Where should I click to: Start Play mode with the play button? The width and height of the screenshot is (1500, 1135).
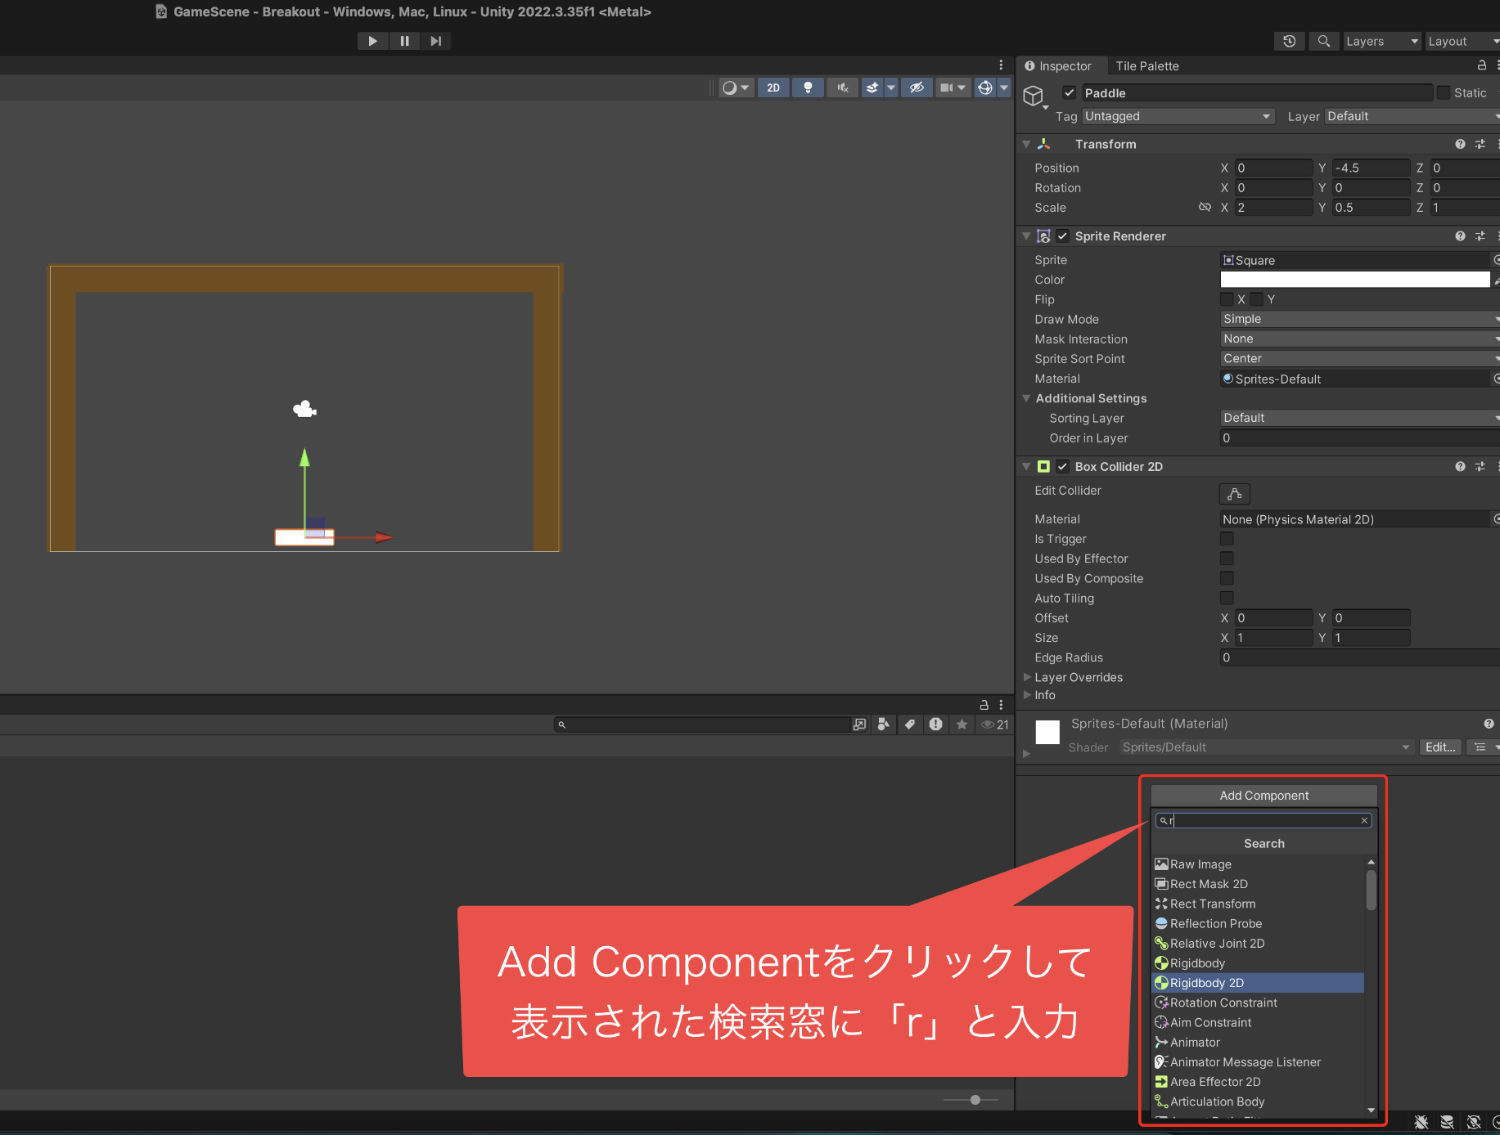(372, 41)
